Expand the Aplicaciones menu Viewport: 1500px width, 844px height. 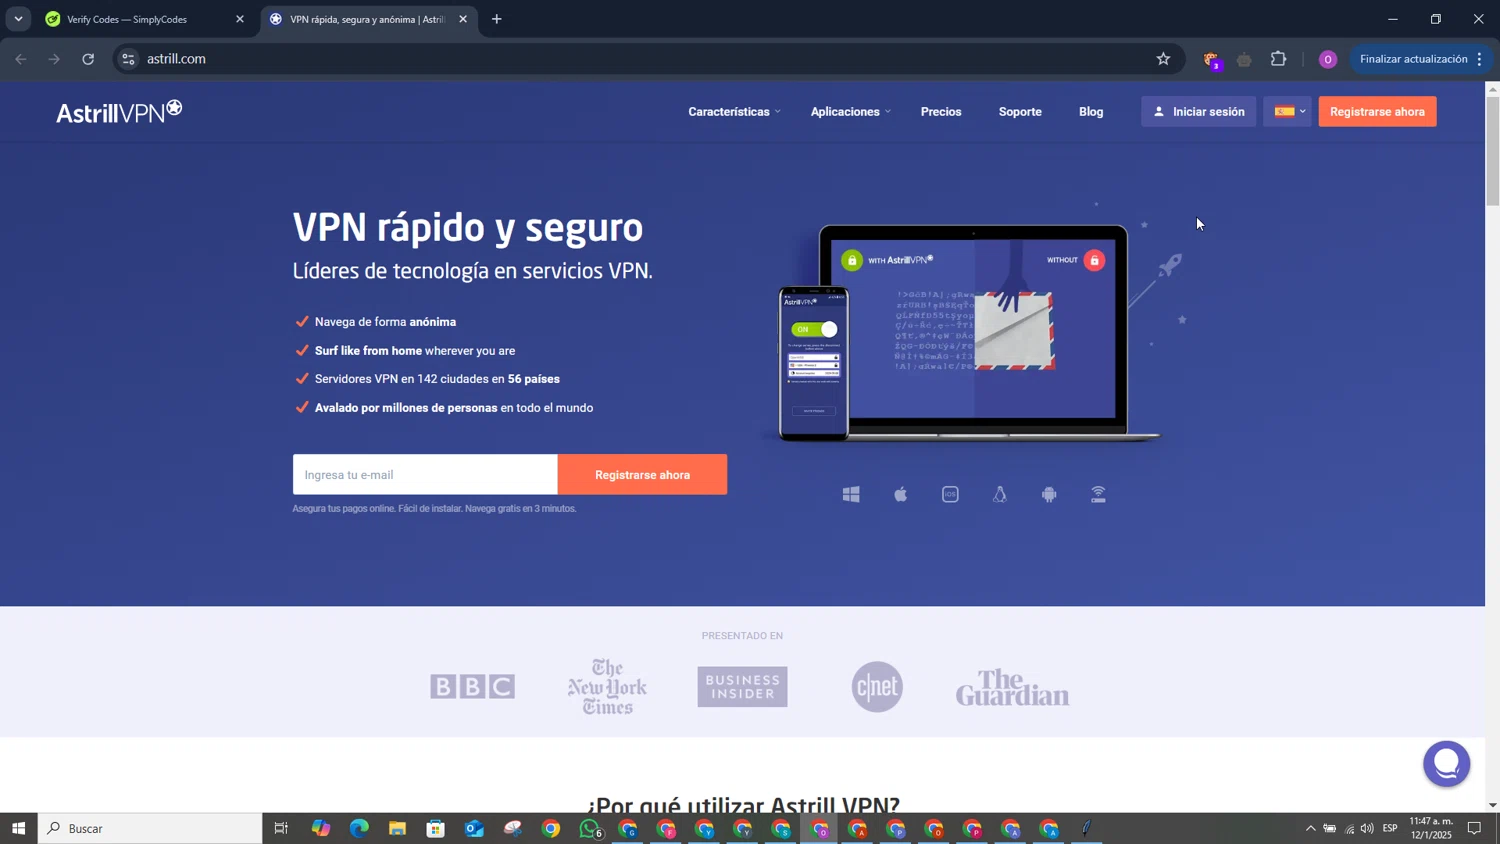point(850,112)
